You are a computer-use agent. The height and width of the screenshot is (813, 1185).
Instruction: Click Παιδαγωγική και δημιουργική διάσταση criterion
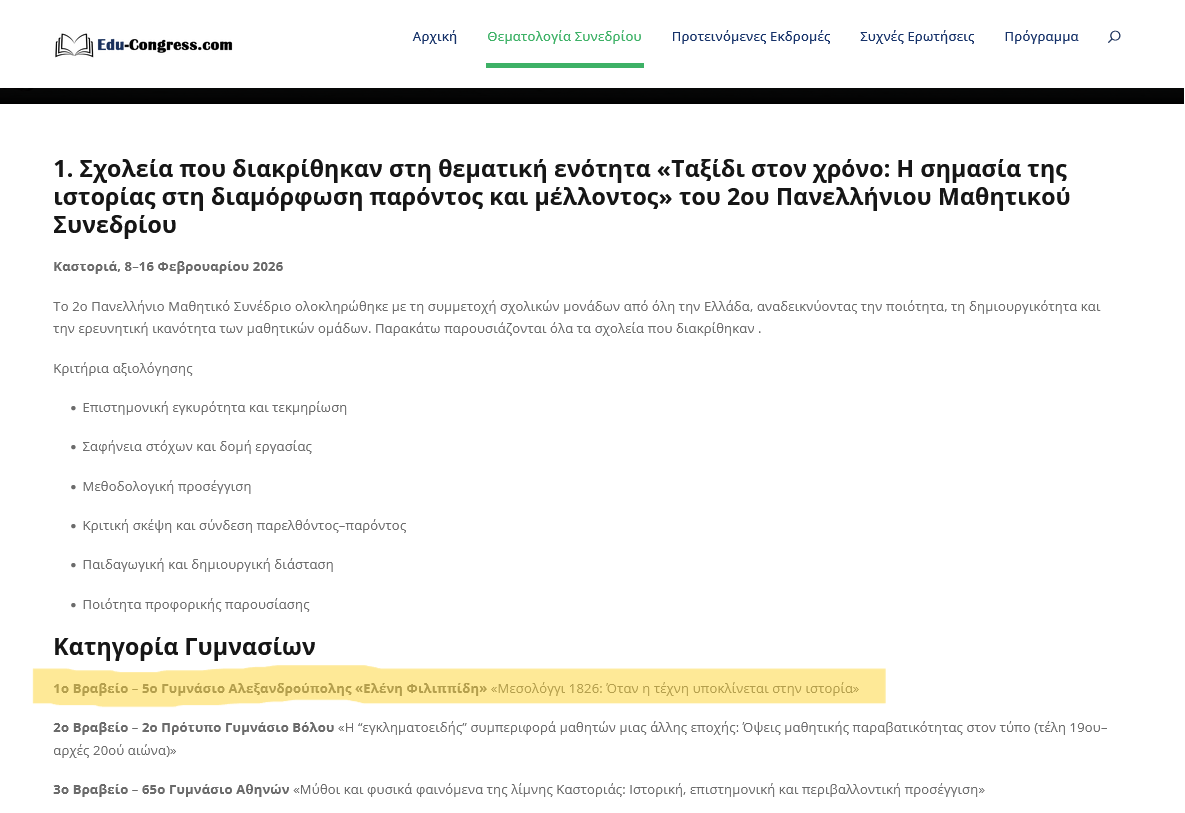[x=208, y=564]
